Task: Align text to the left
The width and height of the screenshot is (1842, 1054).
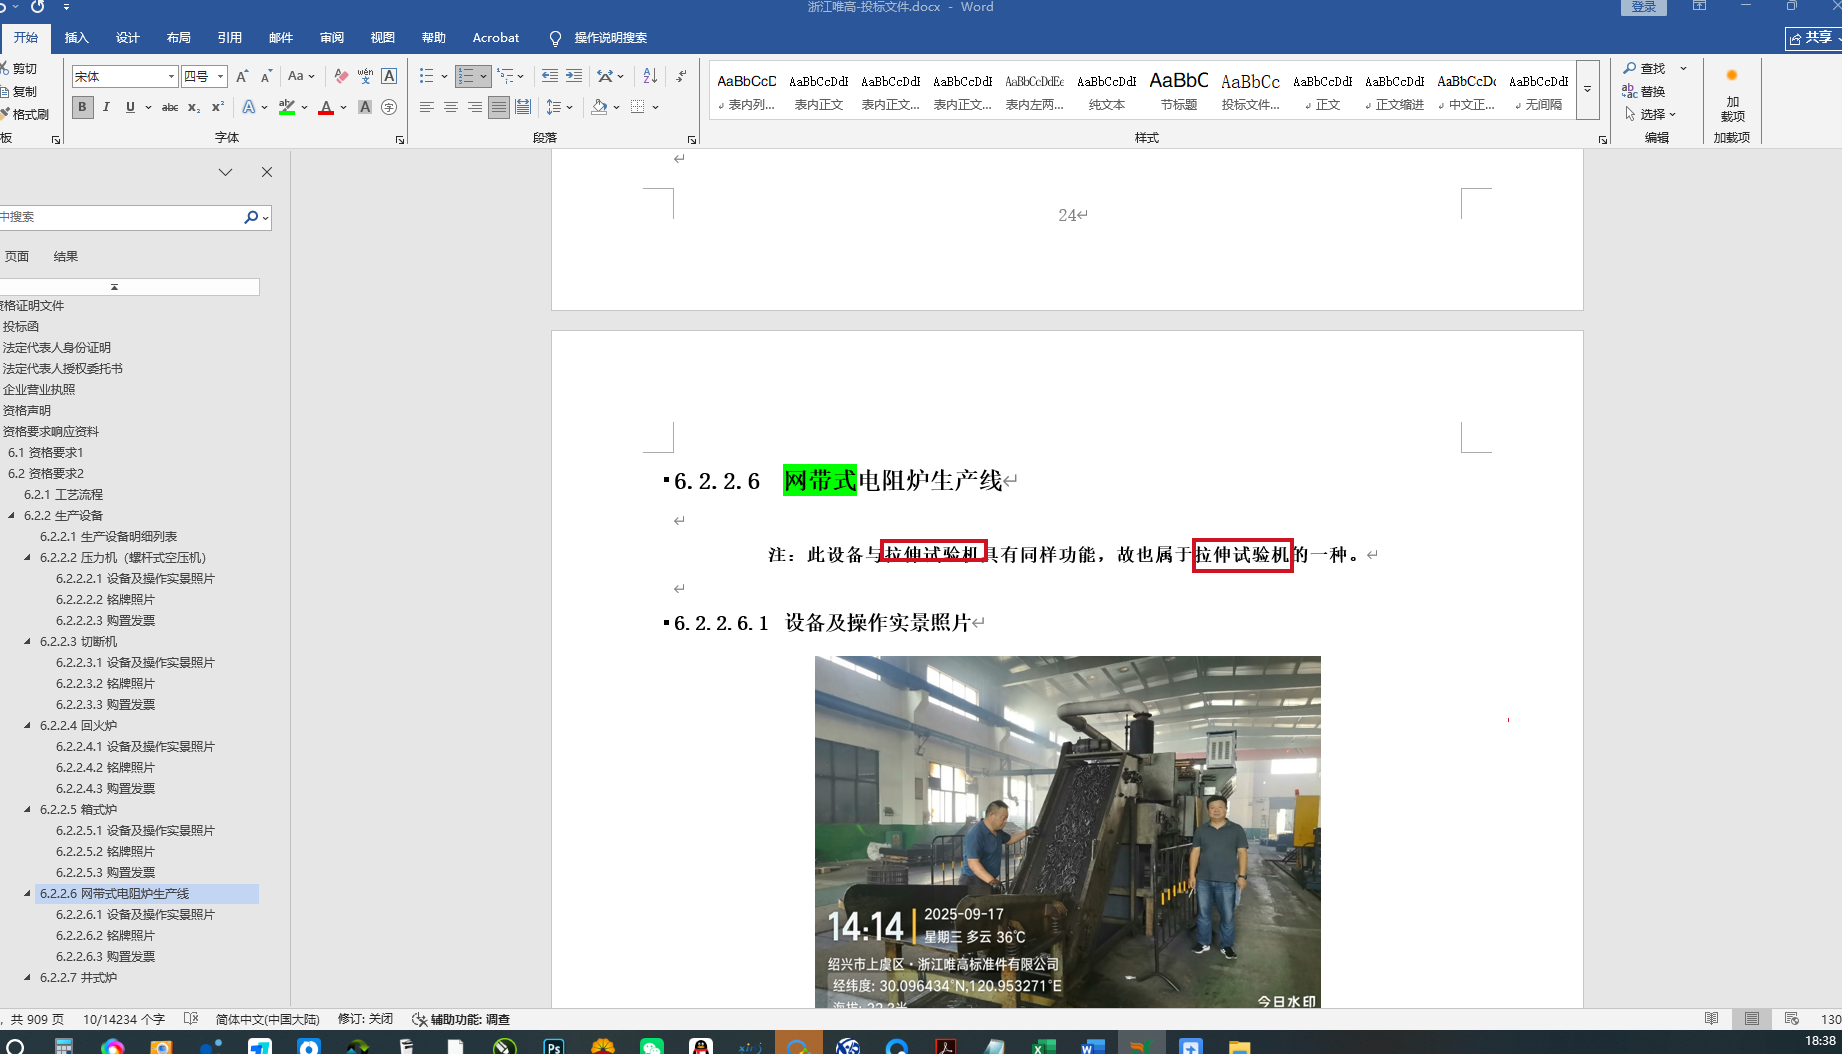Action: pos(427,107)
